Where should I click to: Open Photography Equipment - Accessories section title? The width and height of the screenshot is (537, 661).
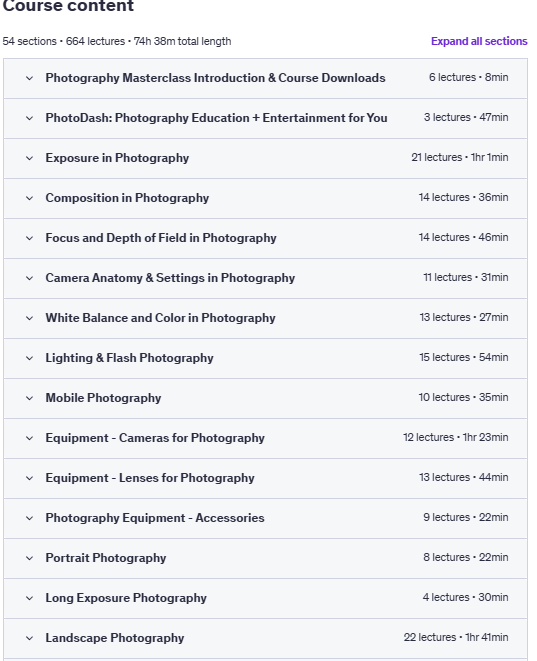coord(155,518)
